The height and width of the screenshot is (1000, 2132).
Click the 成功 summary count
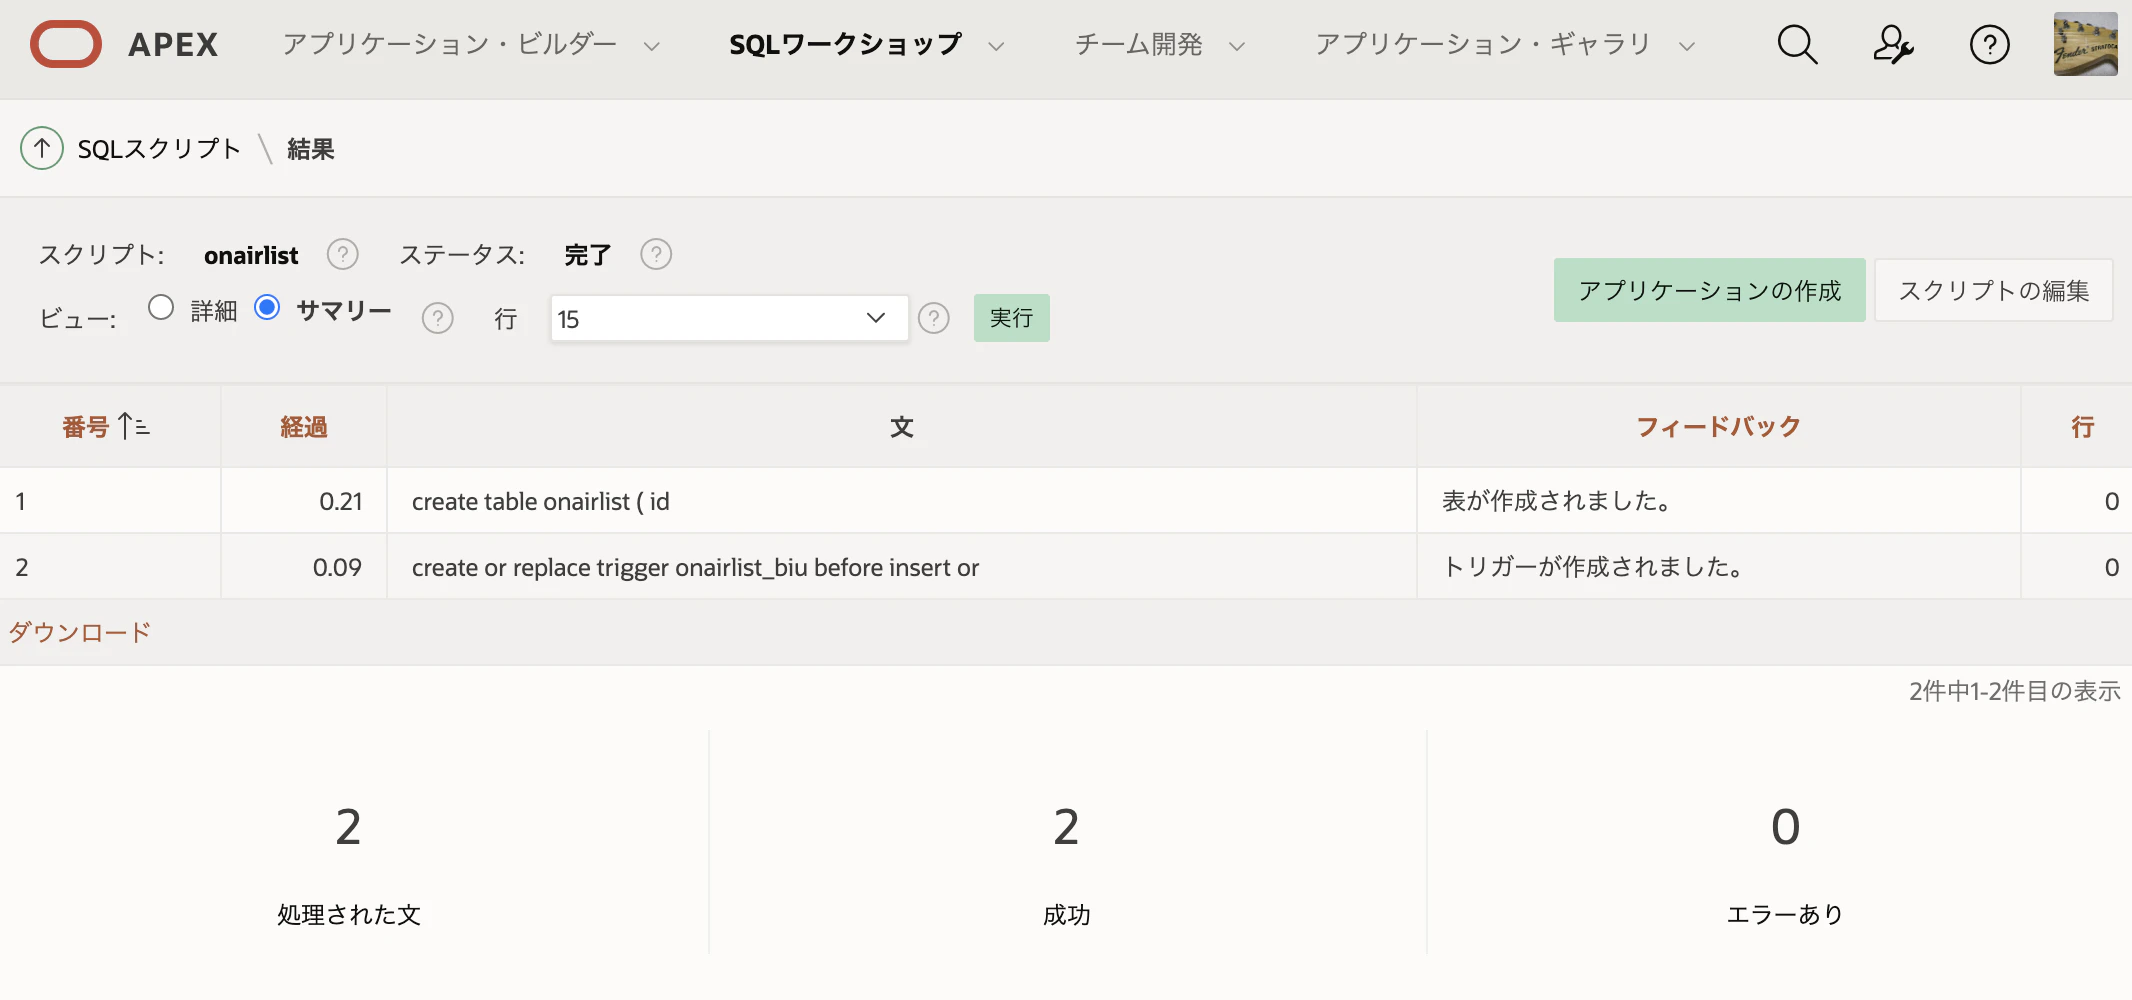[x=1066, y=827]
